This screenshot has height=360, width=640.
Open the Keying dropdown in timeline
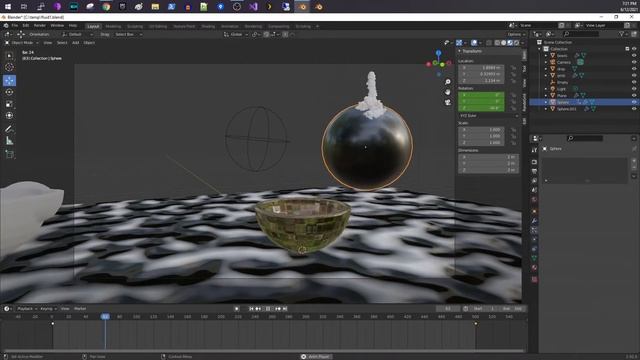(x=49, y=309)
